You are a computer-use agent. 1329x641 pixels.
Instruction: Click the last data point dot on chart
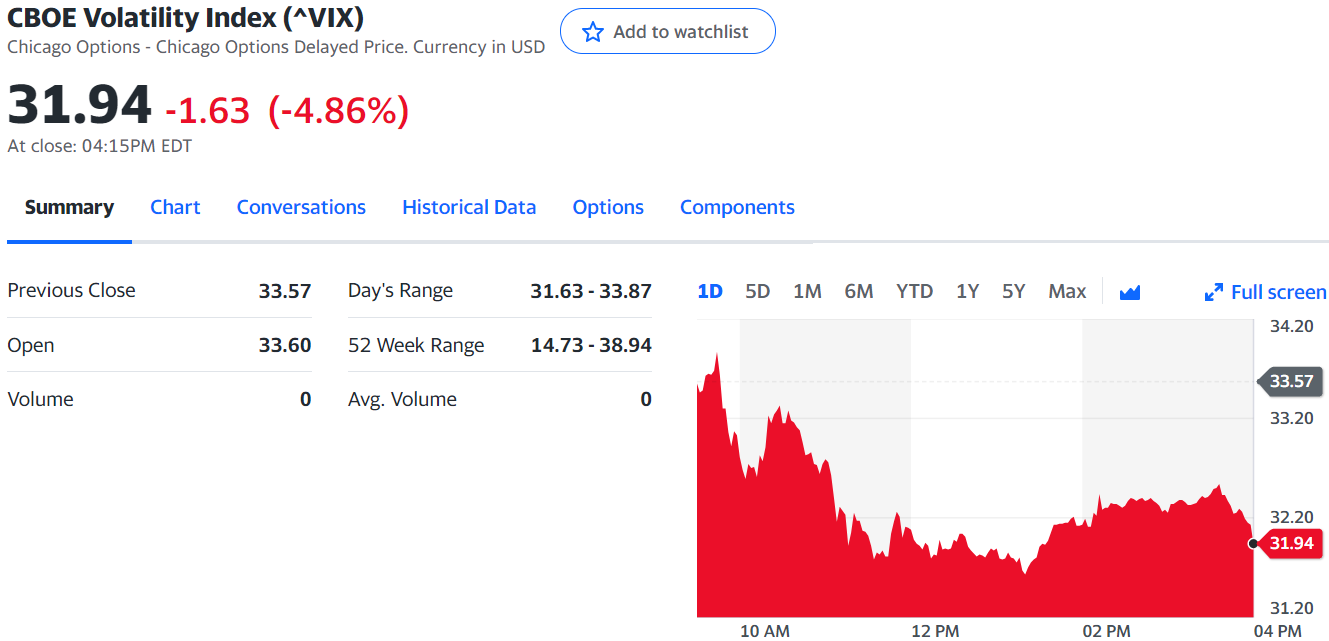[x=1254, y=543]
